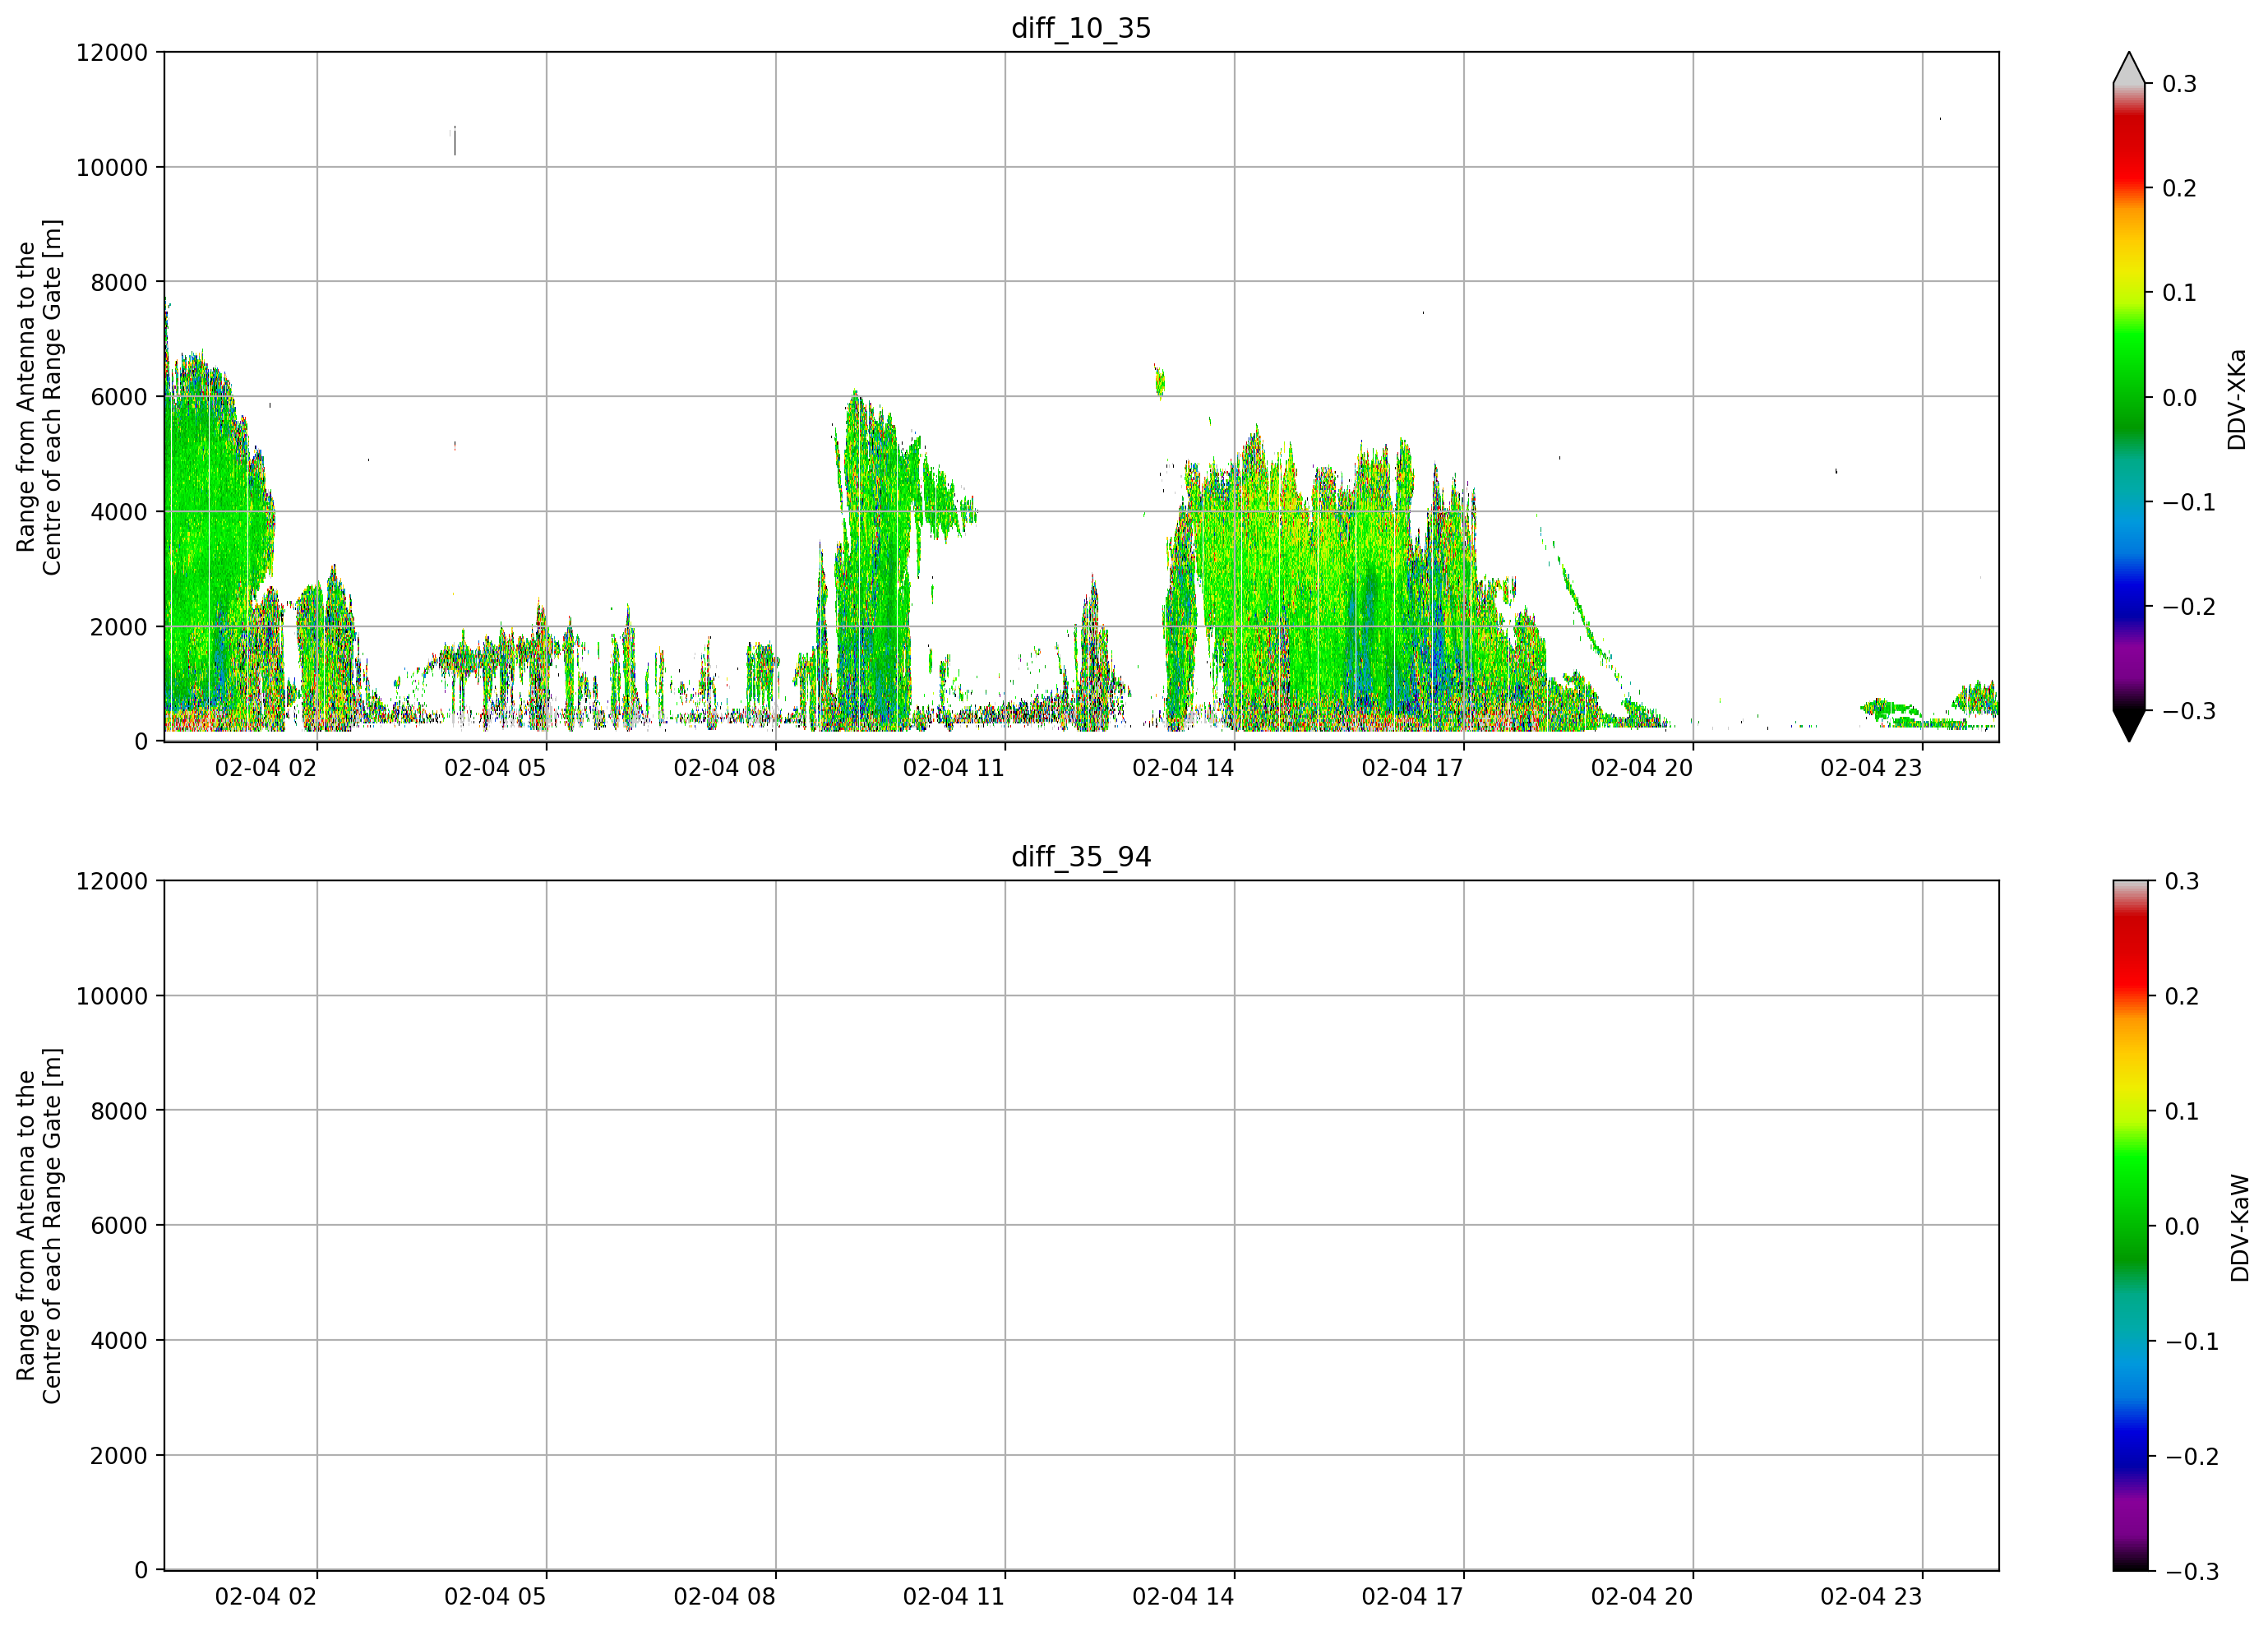Screen dimensions: 2268x1626
Task: Click the DDV-KaW colorbar label
Action: pos(2240,1228)
